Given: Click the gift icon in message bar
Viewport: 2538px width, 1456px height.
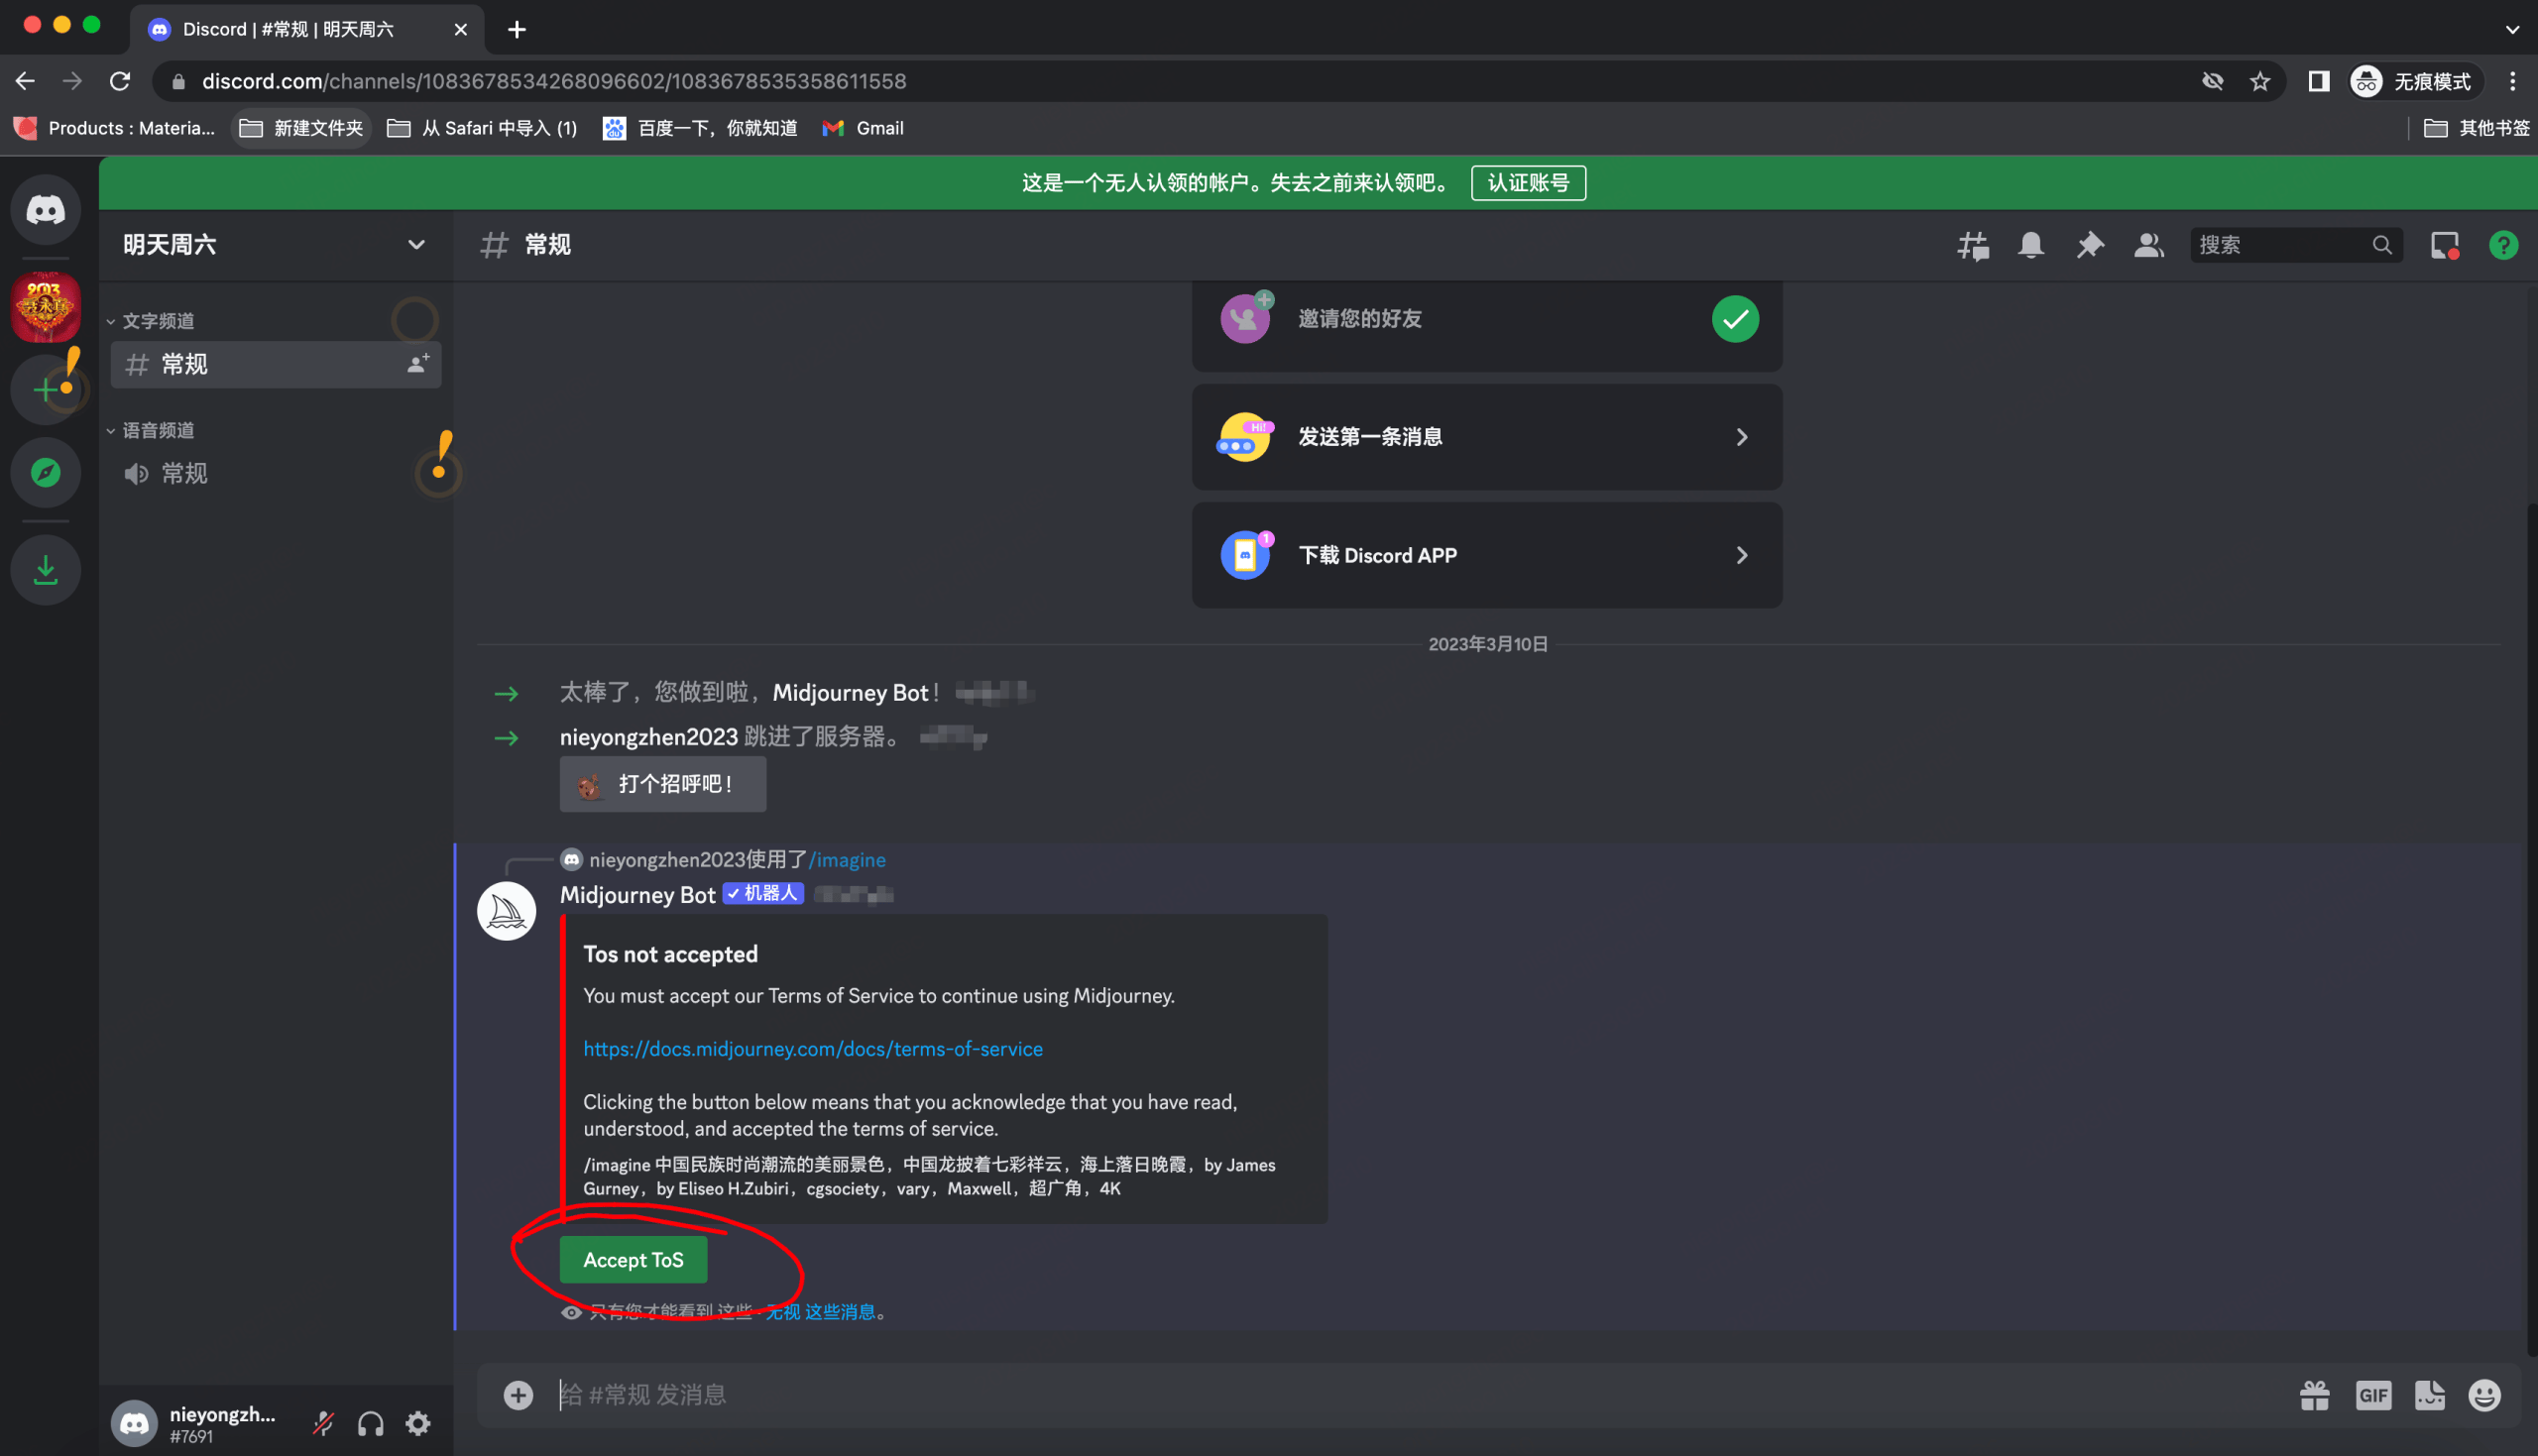Looking at the screenshot, I should click(x=2315, y=1395).
